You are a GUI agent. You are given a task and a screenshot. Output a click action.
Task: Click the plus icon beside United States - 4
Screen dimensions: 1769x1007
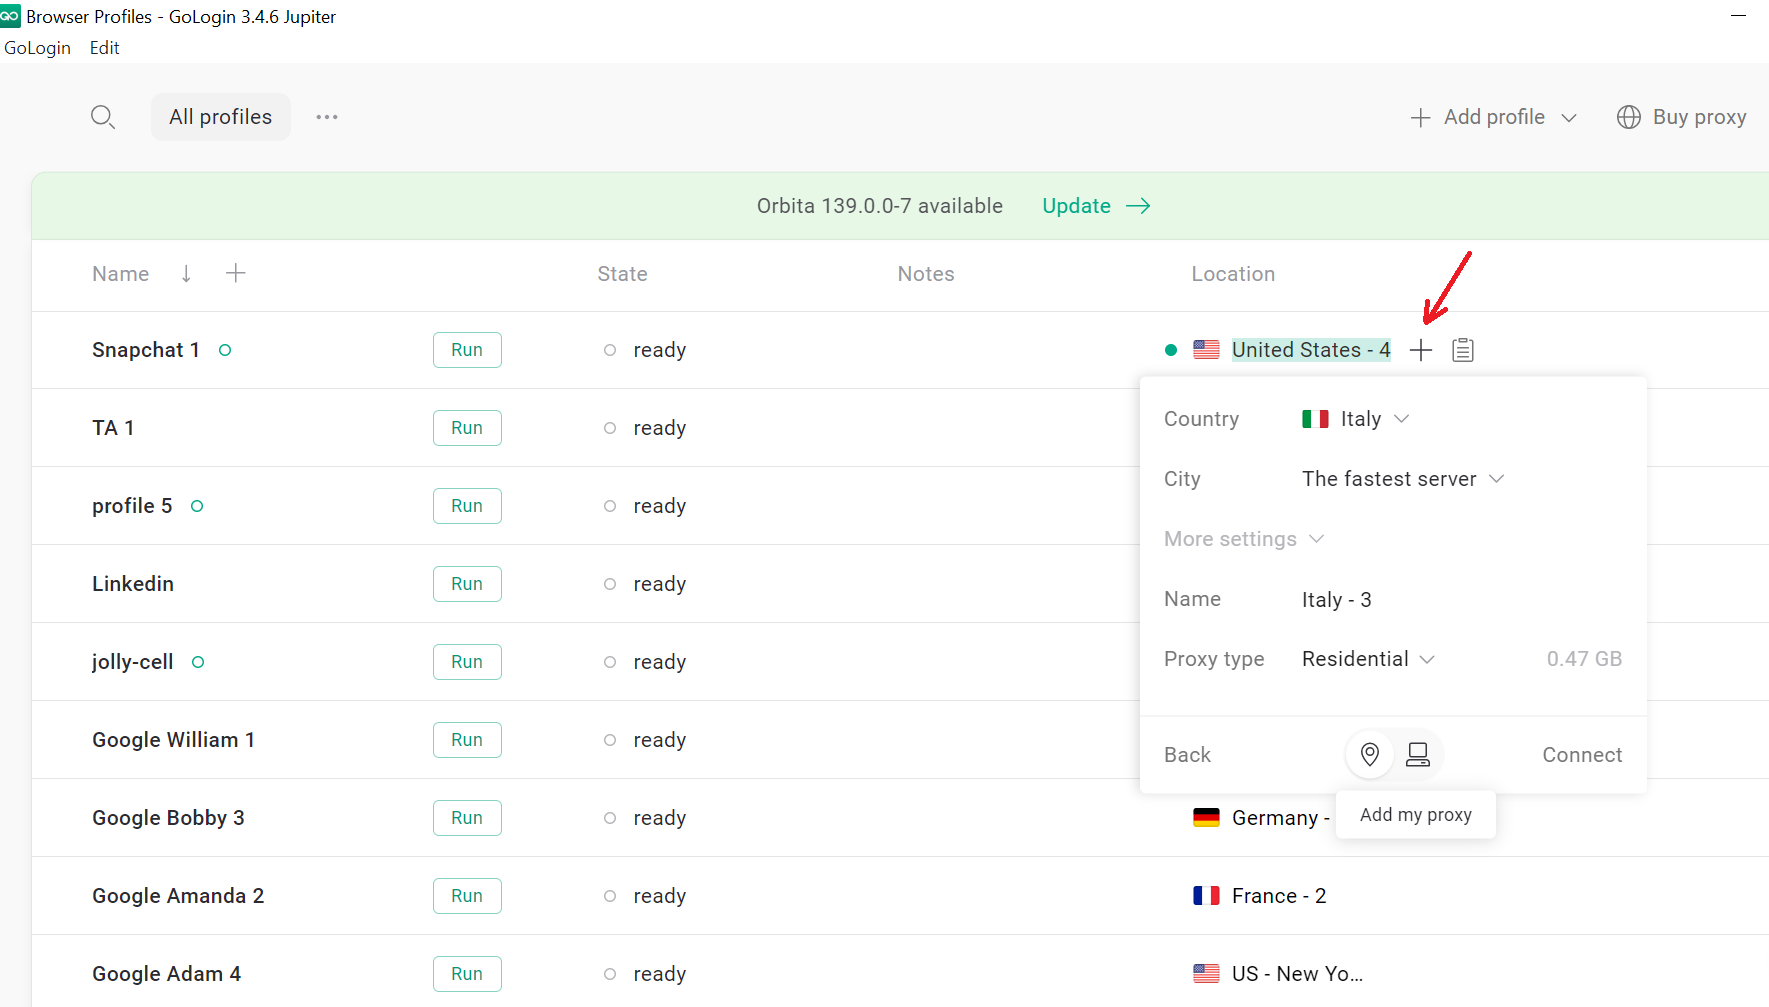[1421, 350]
